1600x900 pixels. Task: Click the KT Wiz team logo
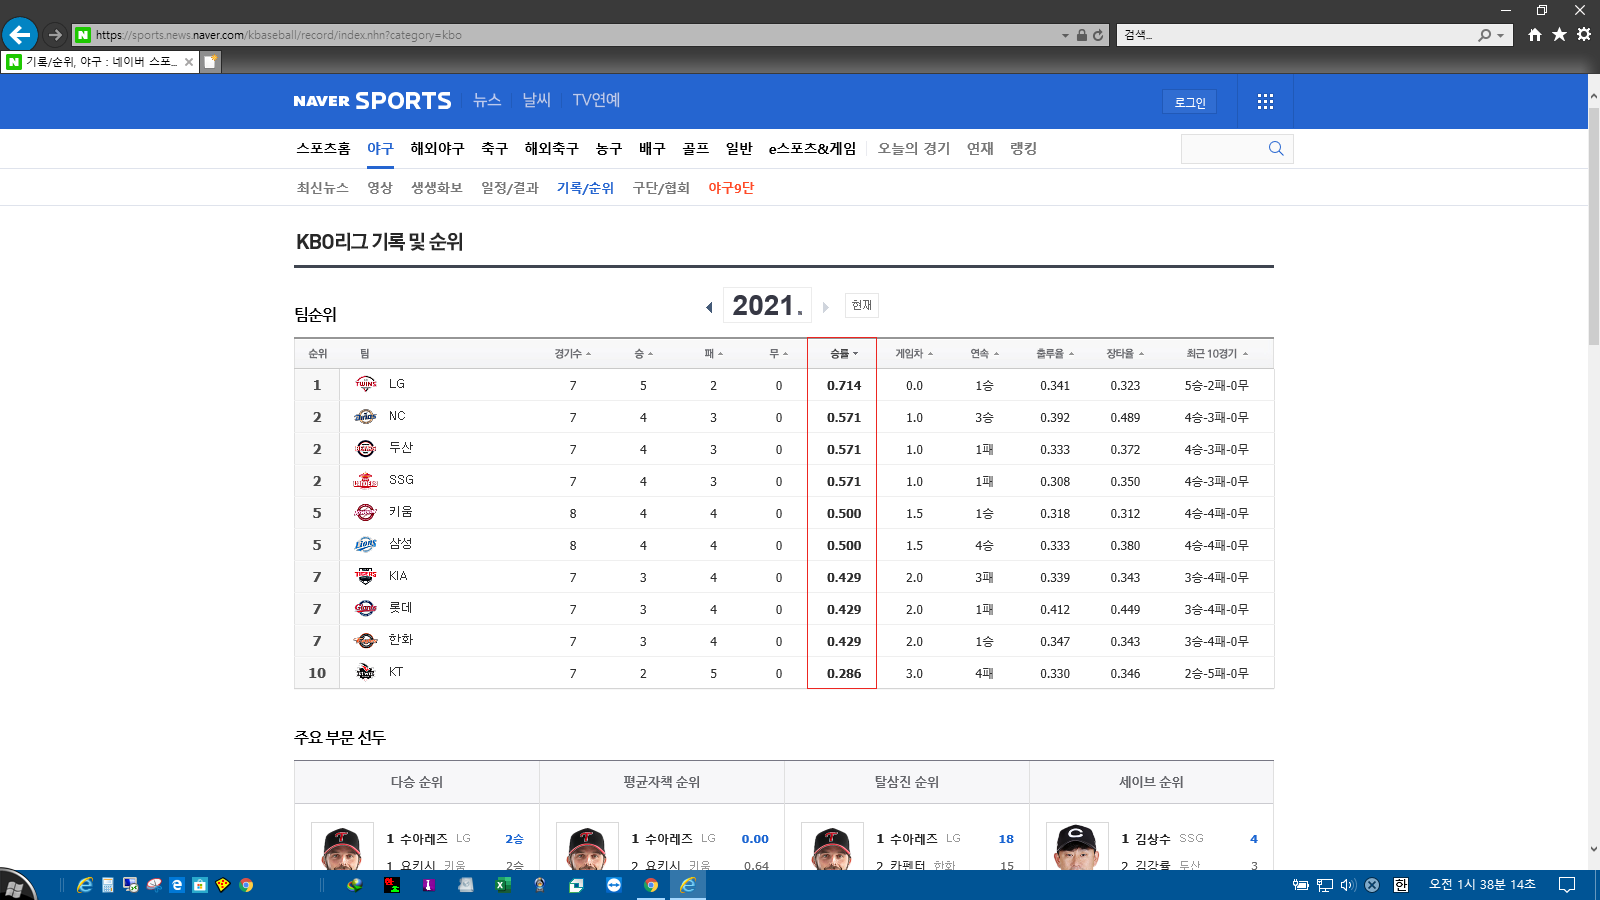[x=365, y=672]
